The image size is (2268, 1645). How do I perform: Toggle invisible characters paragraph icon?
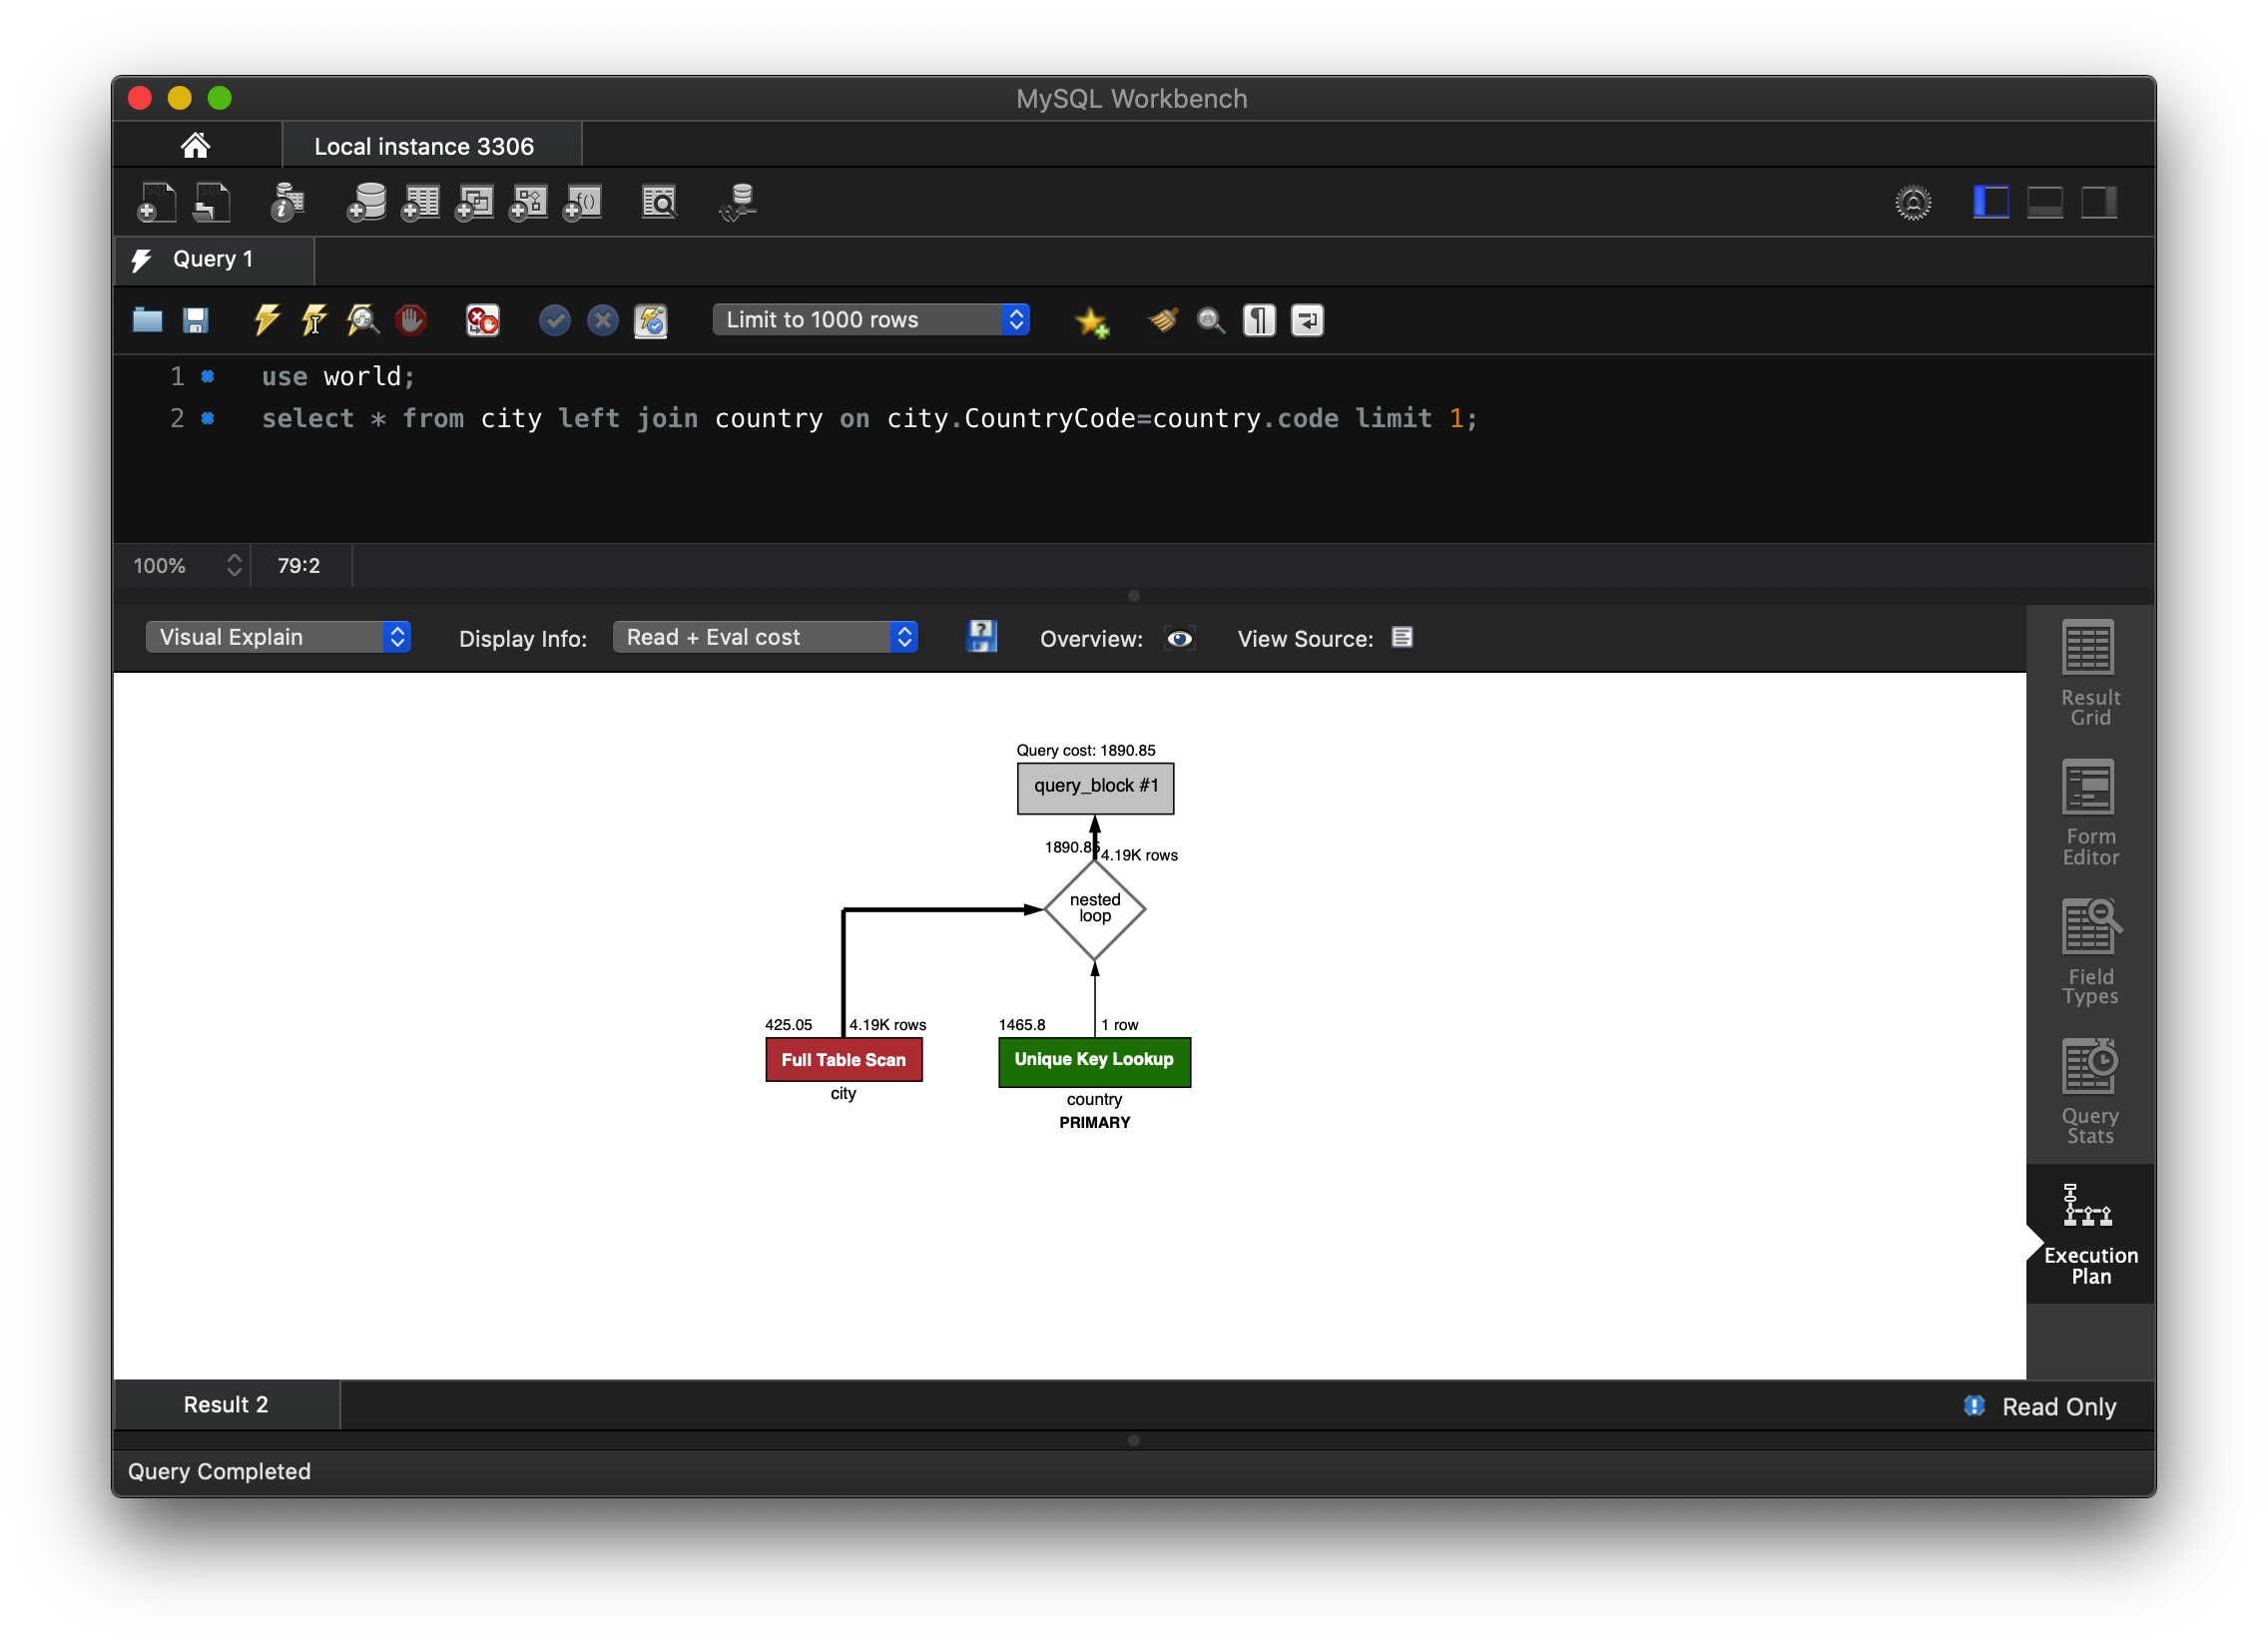point(1258,320)
